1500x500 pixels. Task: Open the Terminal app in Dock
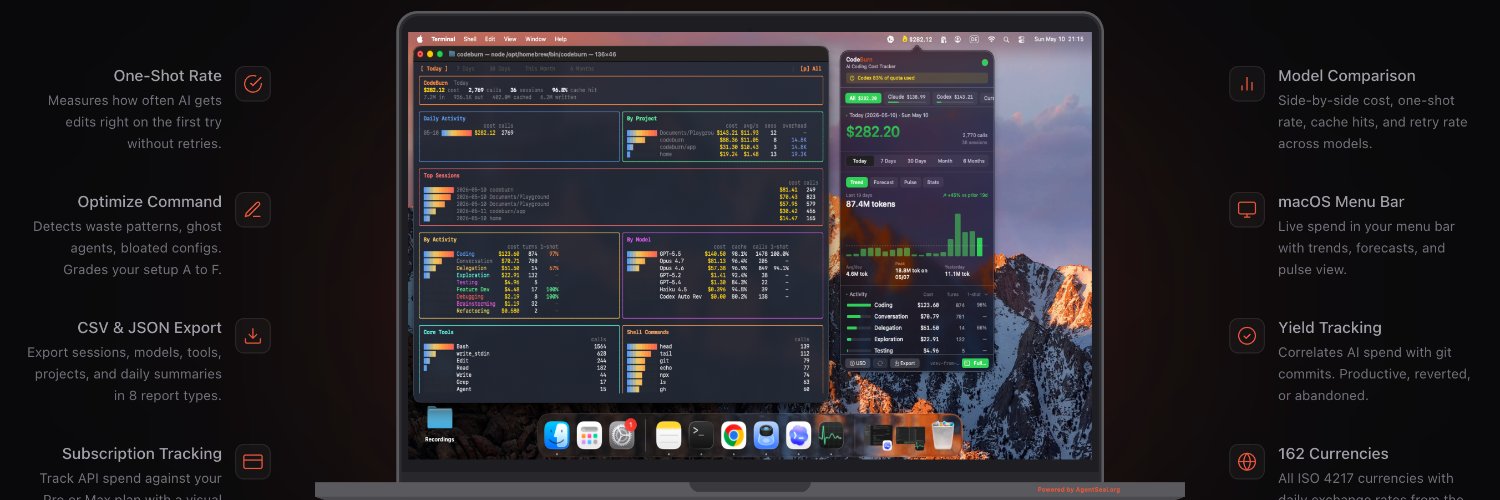coord(702,435)
